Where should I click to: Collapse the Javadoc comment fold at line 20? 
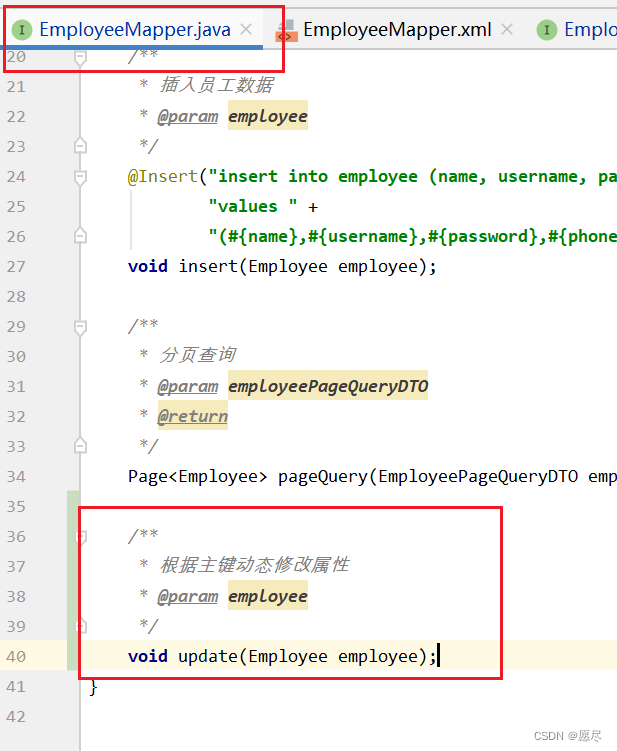coord(80,58)
